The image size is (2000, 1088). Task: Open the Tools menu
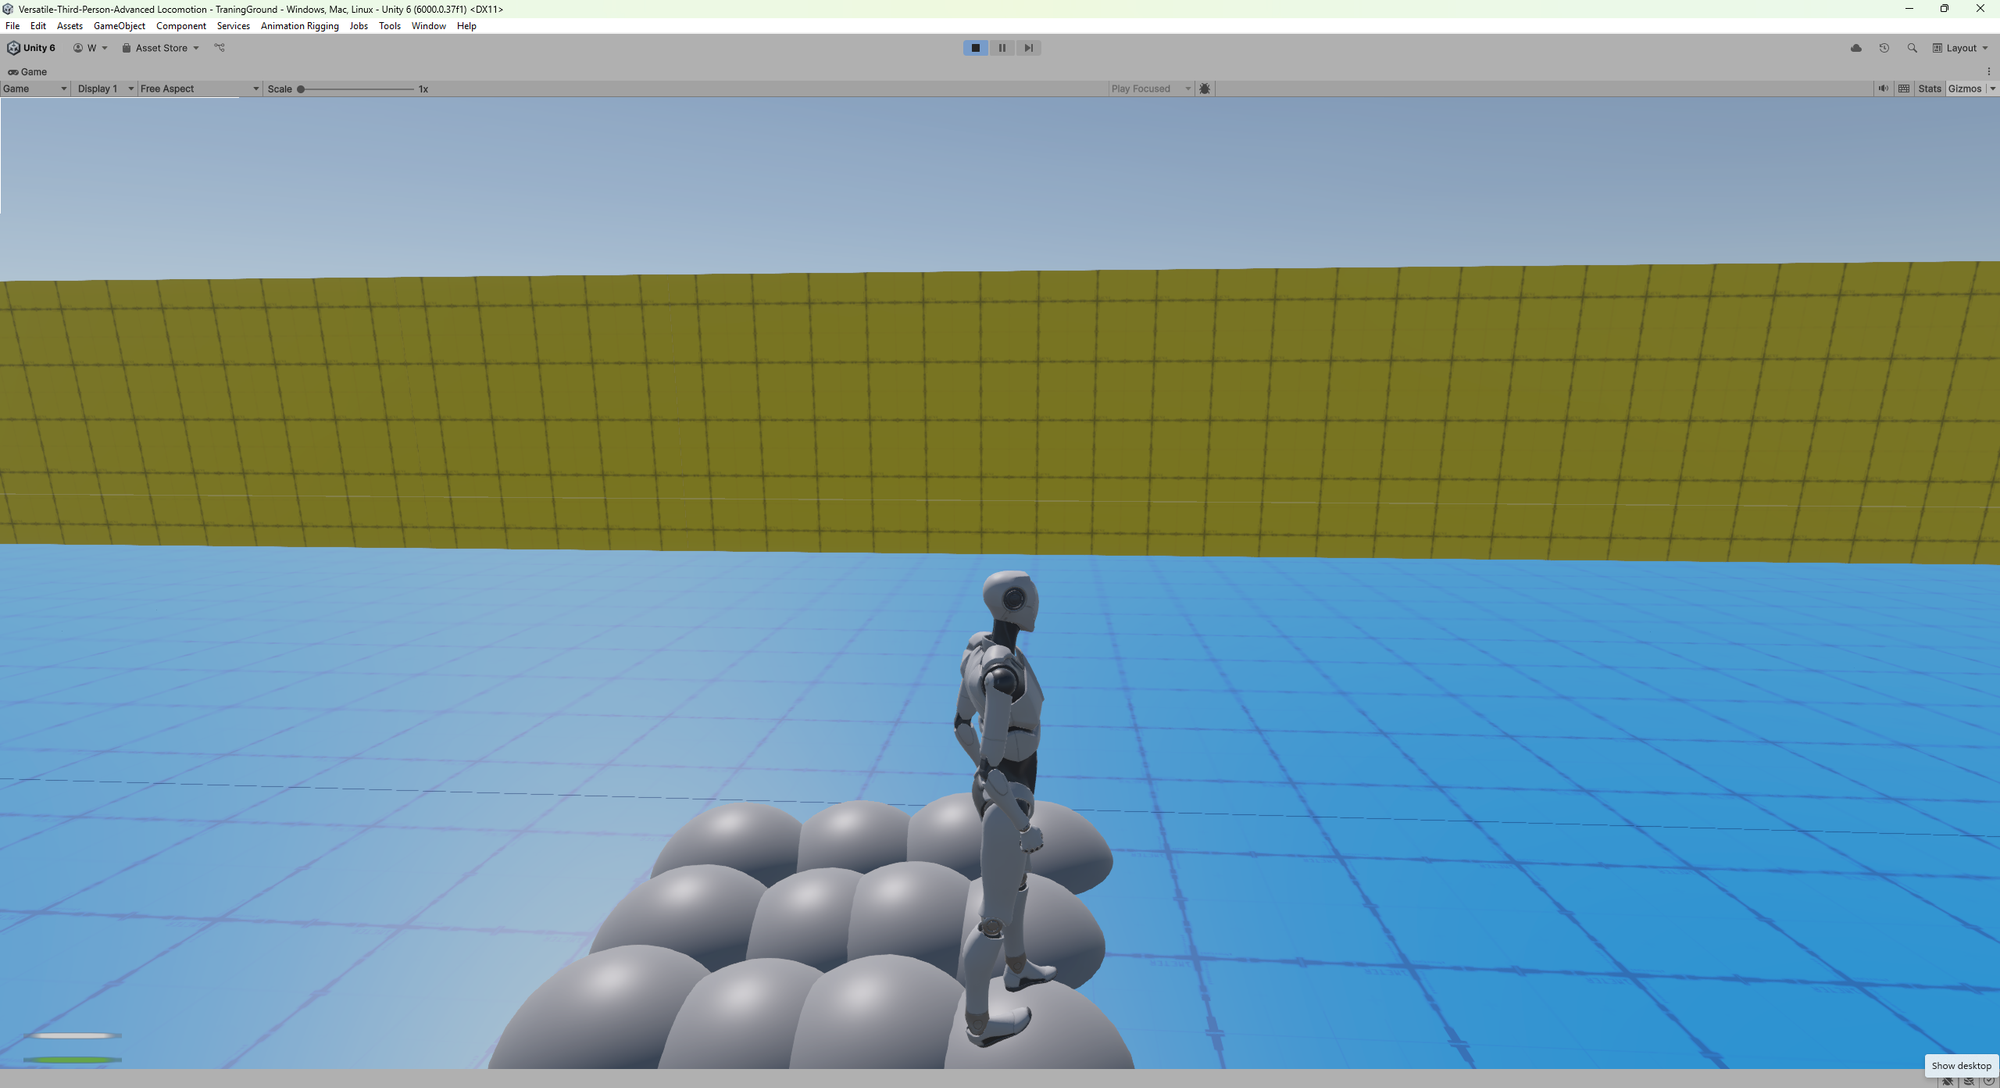[x=389, y=26]
